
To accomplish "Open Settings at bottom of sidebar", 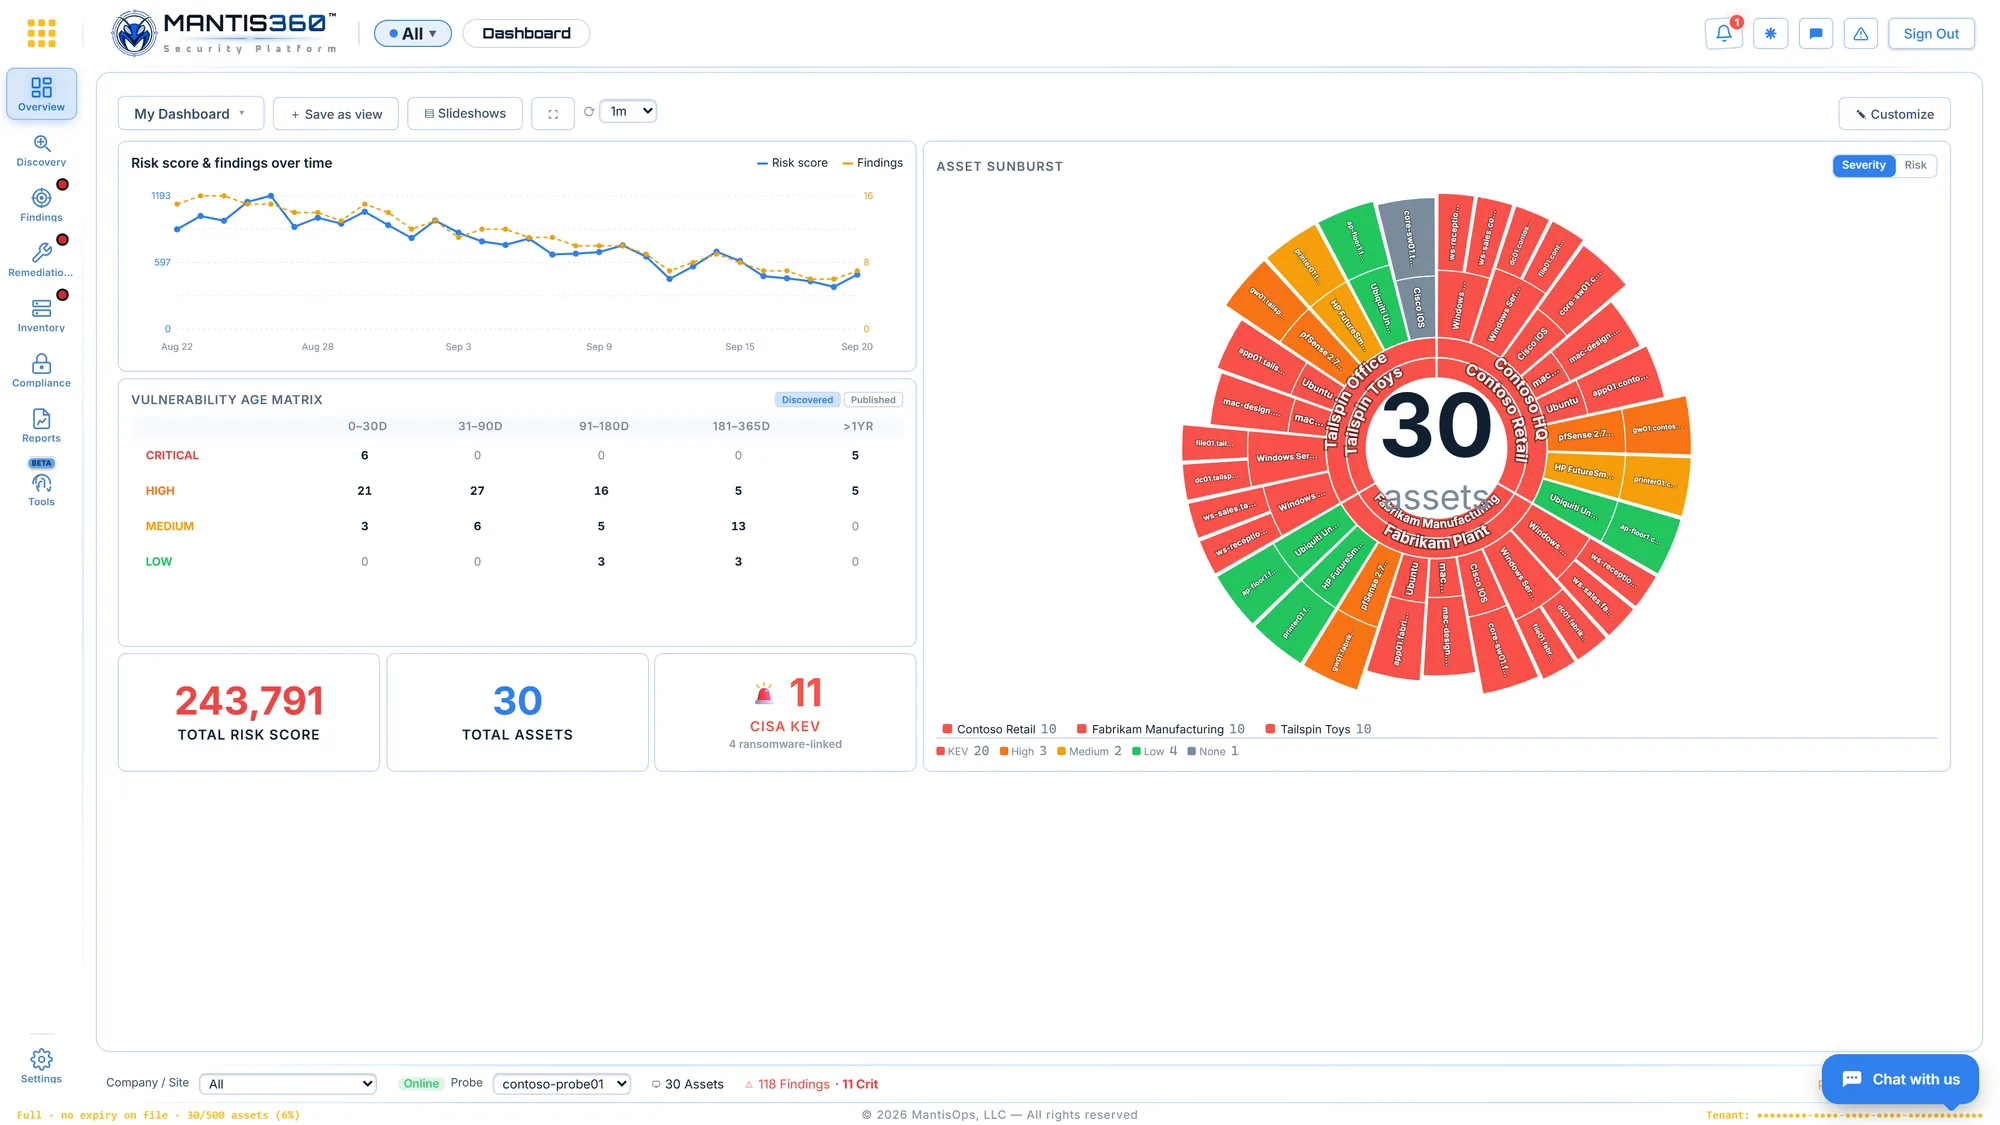I will click(41, 1066).
